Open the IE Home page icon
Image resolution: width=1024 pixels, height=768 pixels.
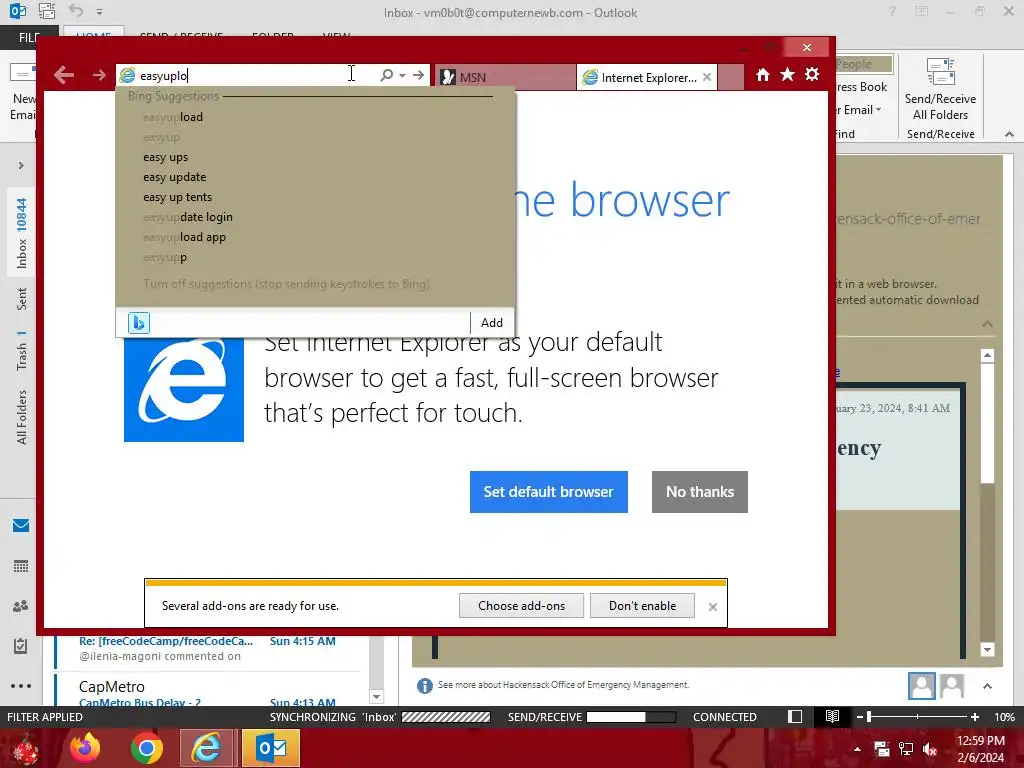[762, 74]
